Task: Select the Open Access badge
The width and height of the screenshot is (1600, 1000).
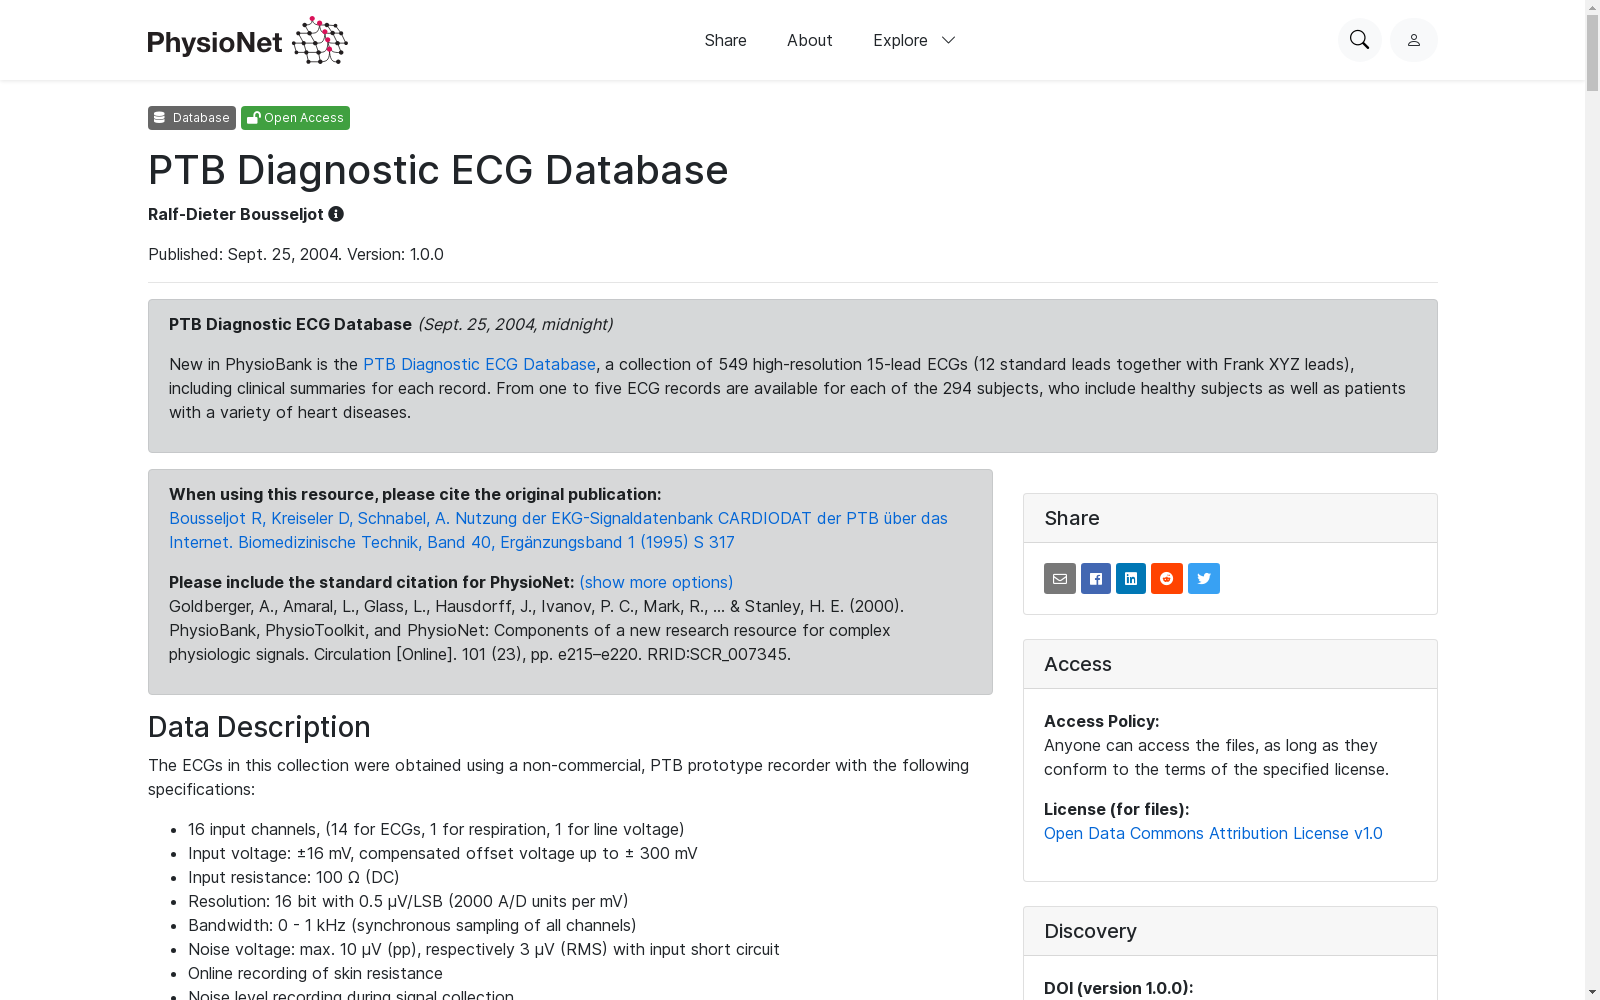Action: tap(295, 118)
